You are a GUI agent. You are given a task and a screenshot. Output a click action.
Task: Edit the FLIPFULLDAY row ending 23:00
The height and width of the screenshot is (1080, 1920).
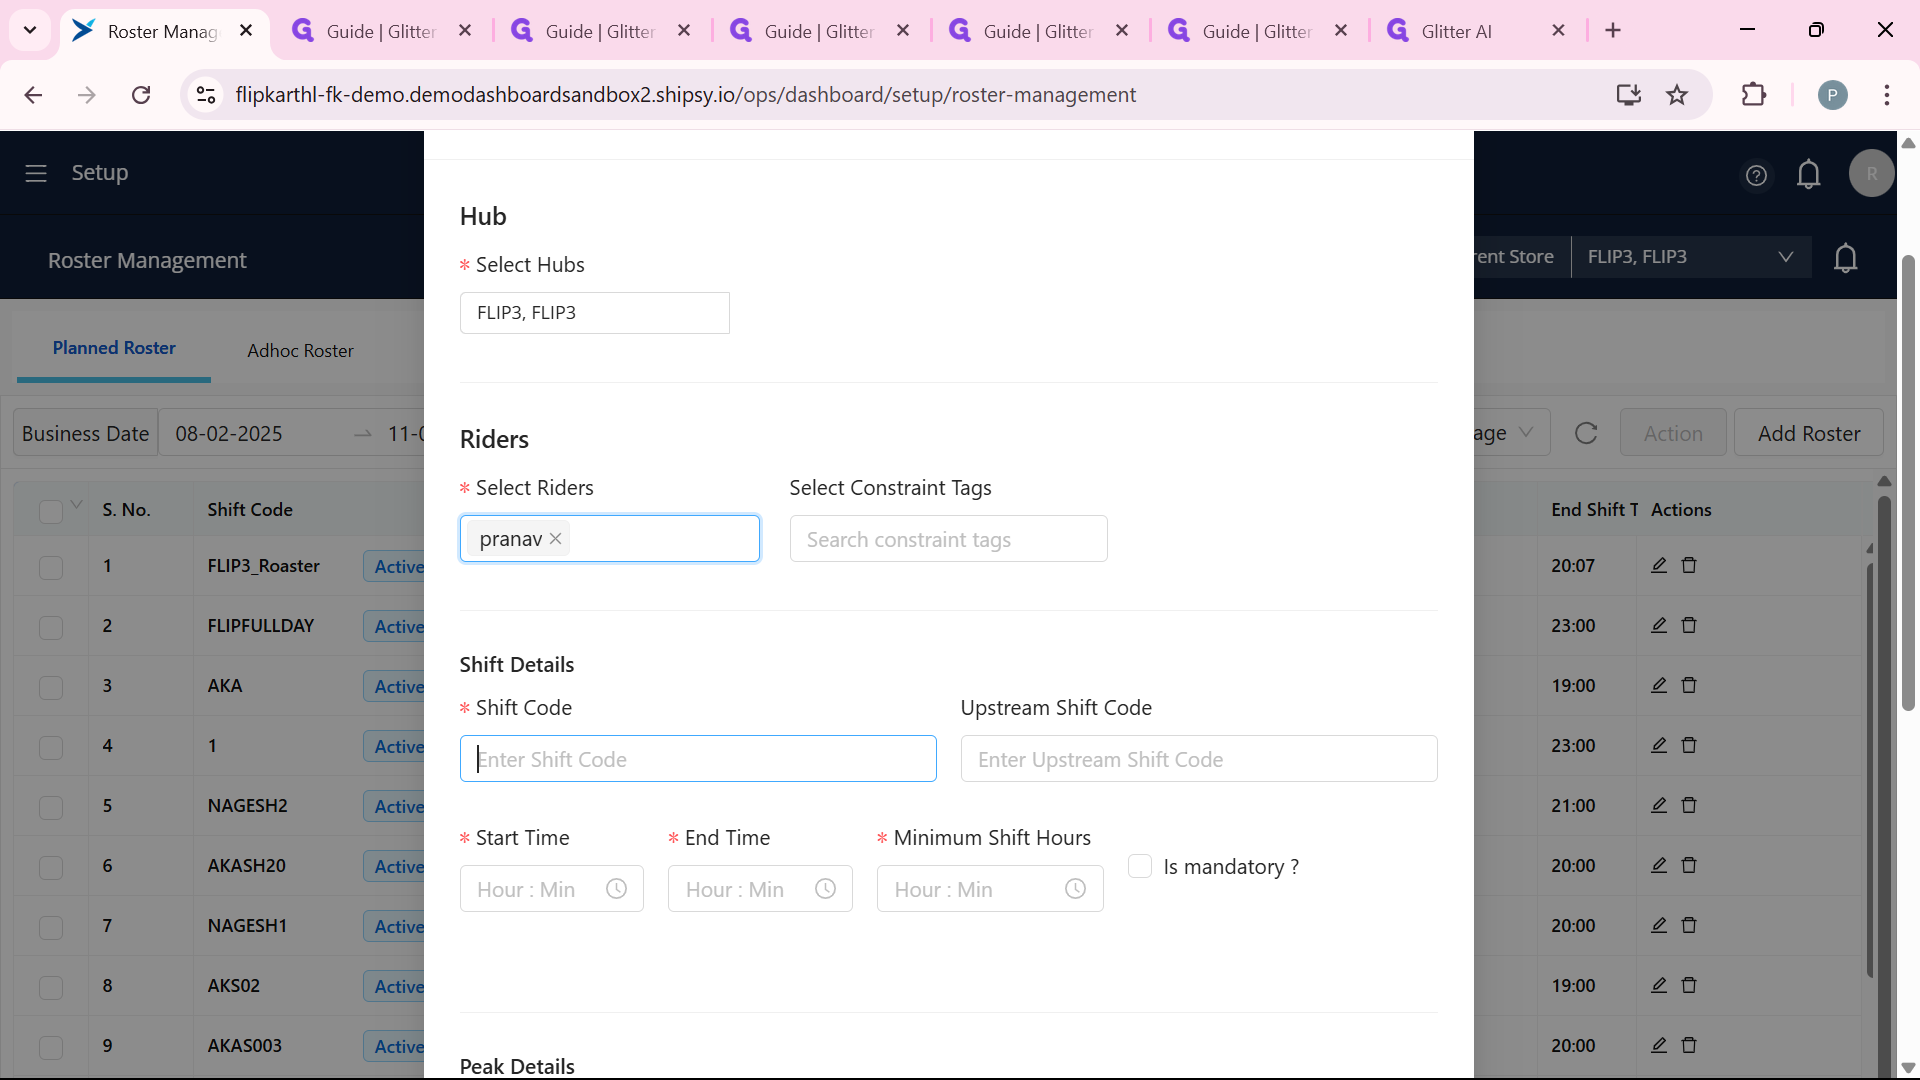(x=1659, y=625)
